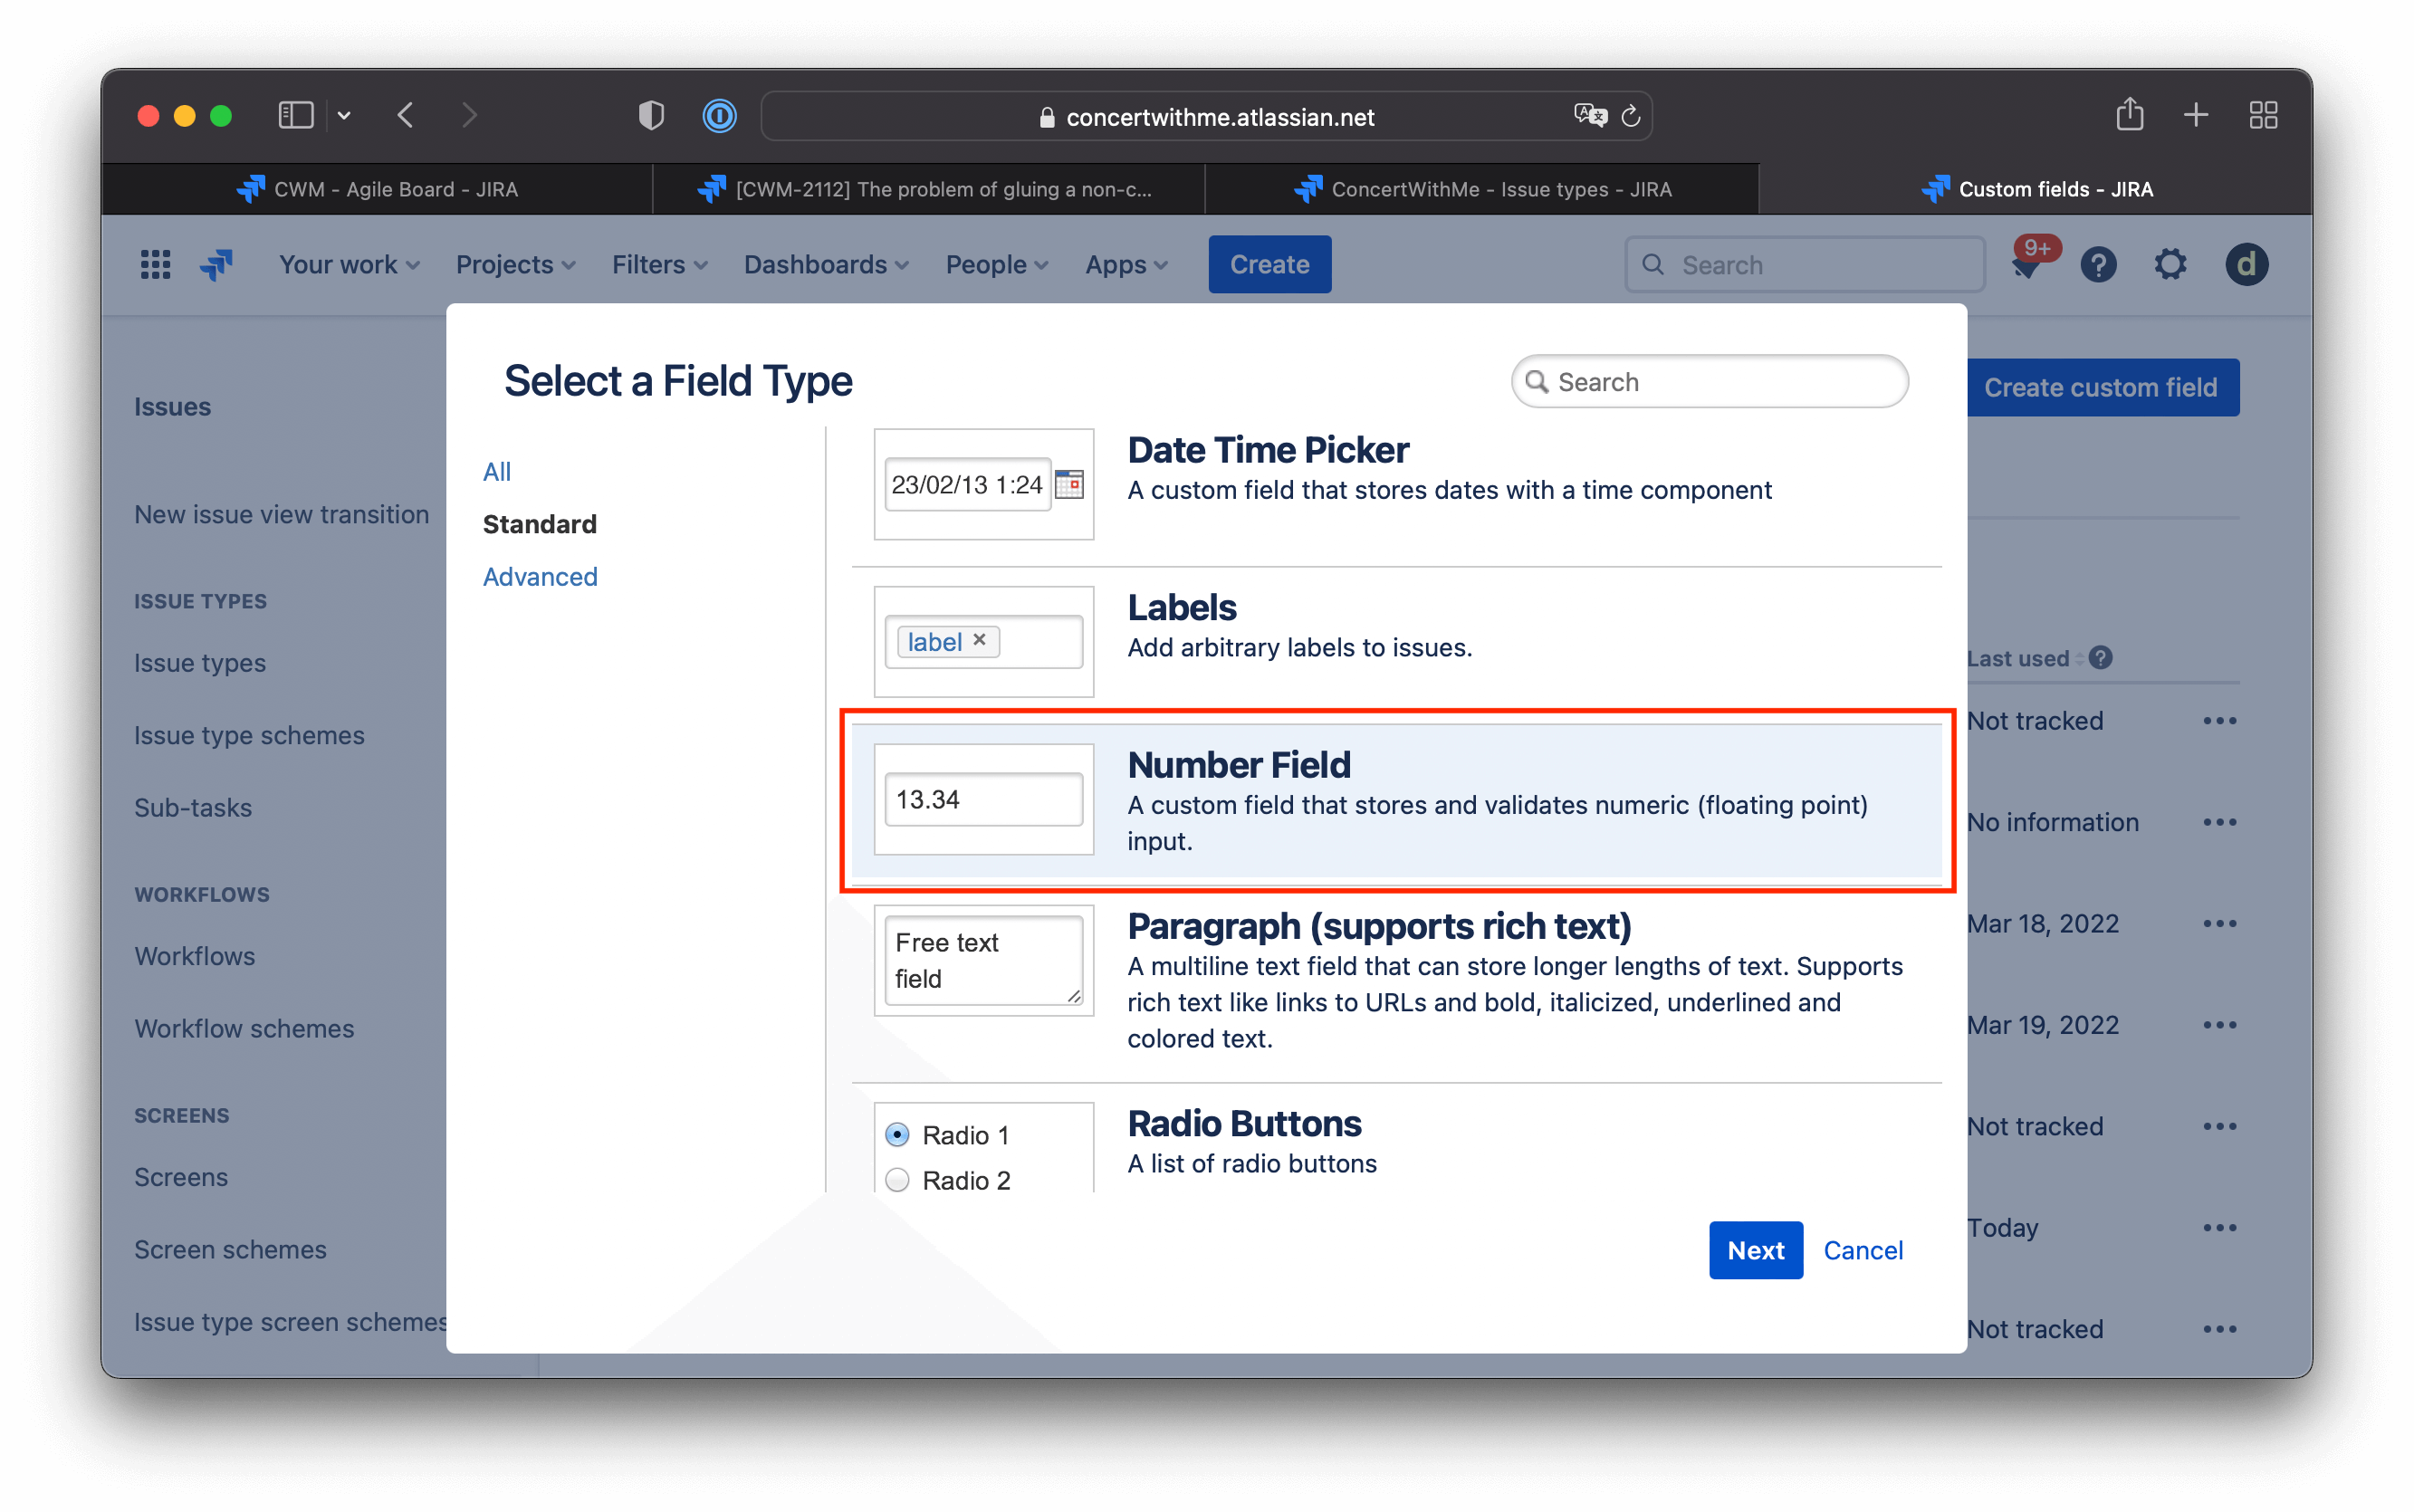Open the Safari share icon

(x=2130, y=115)
